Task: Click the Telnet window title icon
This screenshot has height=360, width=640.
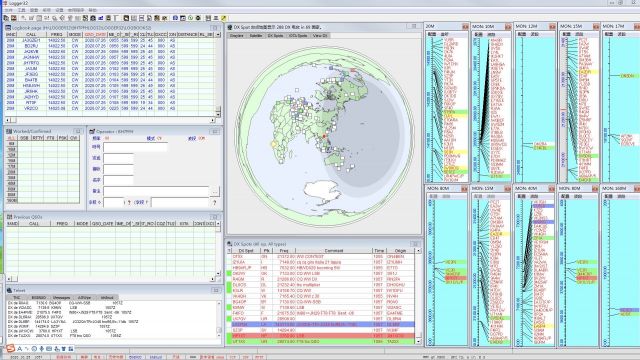Action: (9, 290)
